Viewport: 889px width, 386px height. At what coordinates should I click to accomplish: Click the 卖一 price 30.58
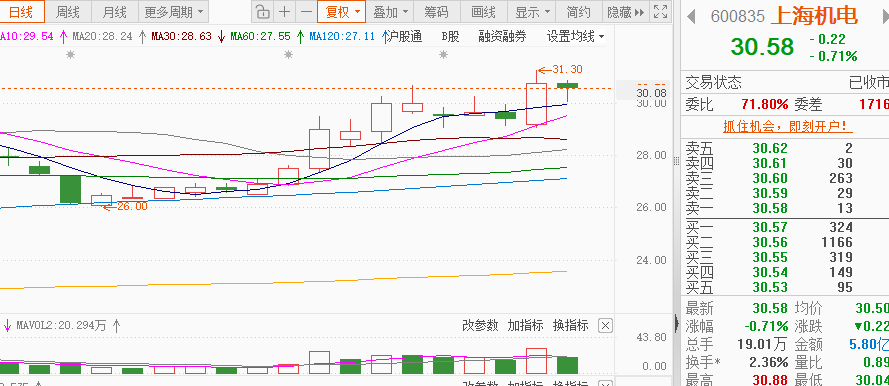(770, 208)
